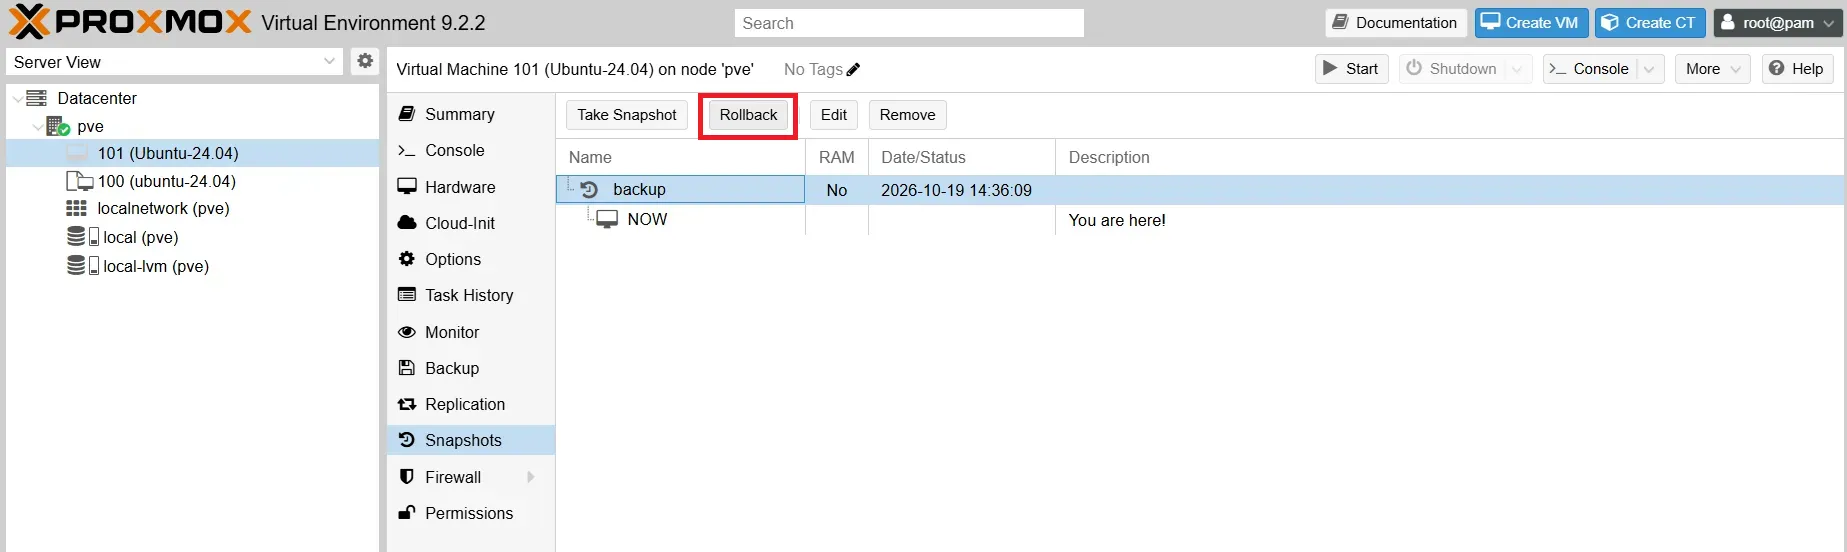Image resolution: width=1847 pixels, height=552 pixels.
Task: Click the local-lvm storage icon
Action: pos(82,266)
